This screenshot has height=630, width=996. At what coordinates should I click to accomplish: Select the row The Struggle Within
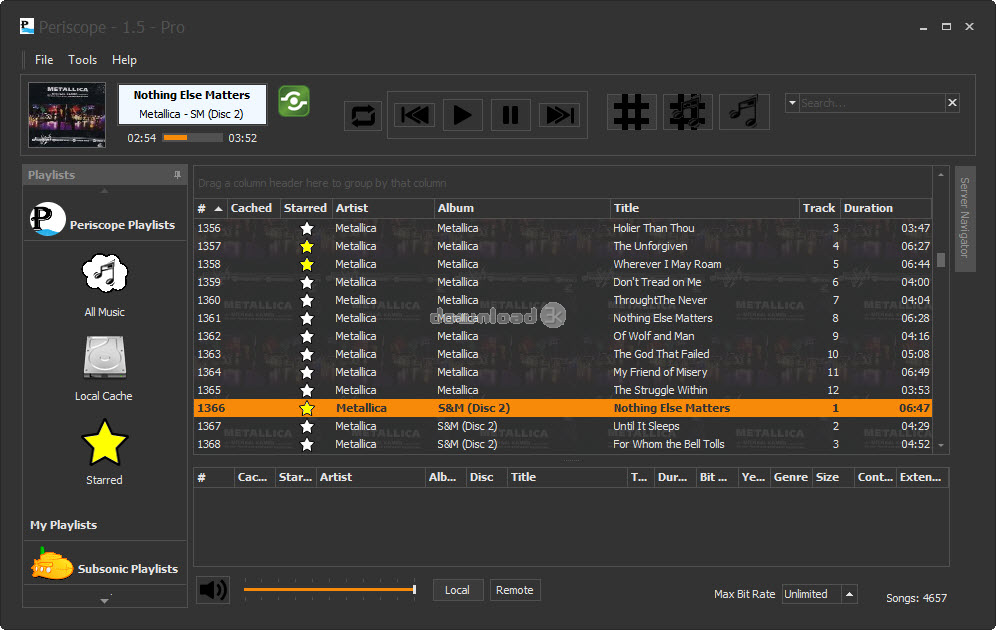pyautogui.click(x=563, y=390)
